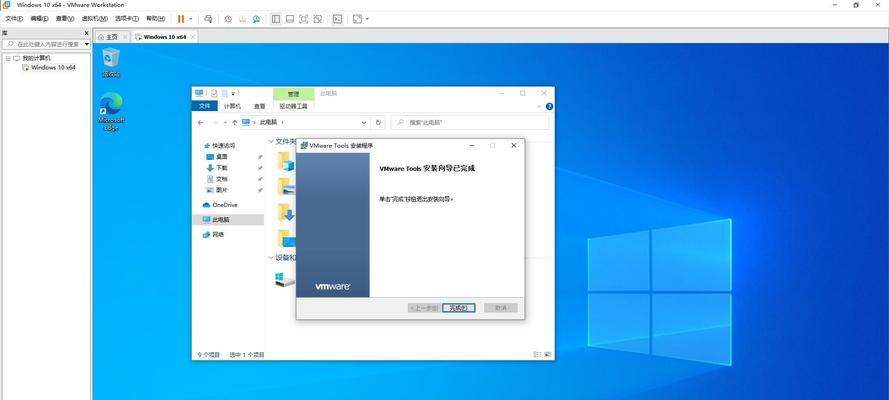Image resolution: width=889 pixels, height=400 pixels.
Task: Click the console view icon
Action: 337,19
